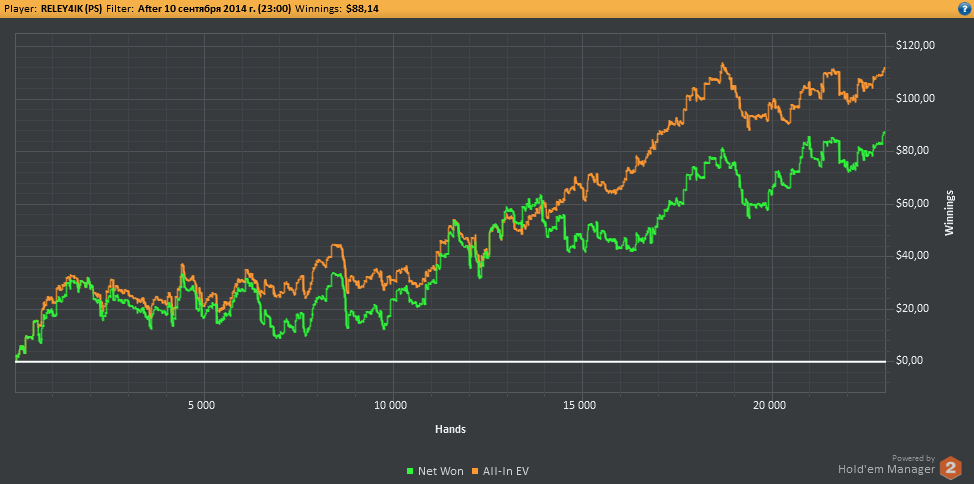
Task: Click the 5 000 hands axis label
Action: tap(203, 406)
